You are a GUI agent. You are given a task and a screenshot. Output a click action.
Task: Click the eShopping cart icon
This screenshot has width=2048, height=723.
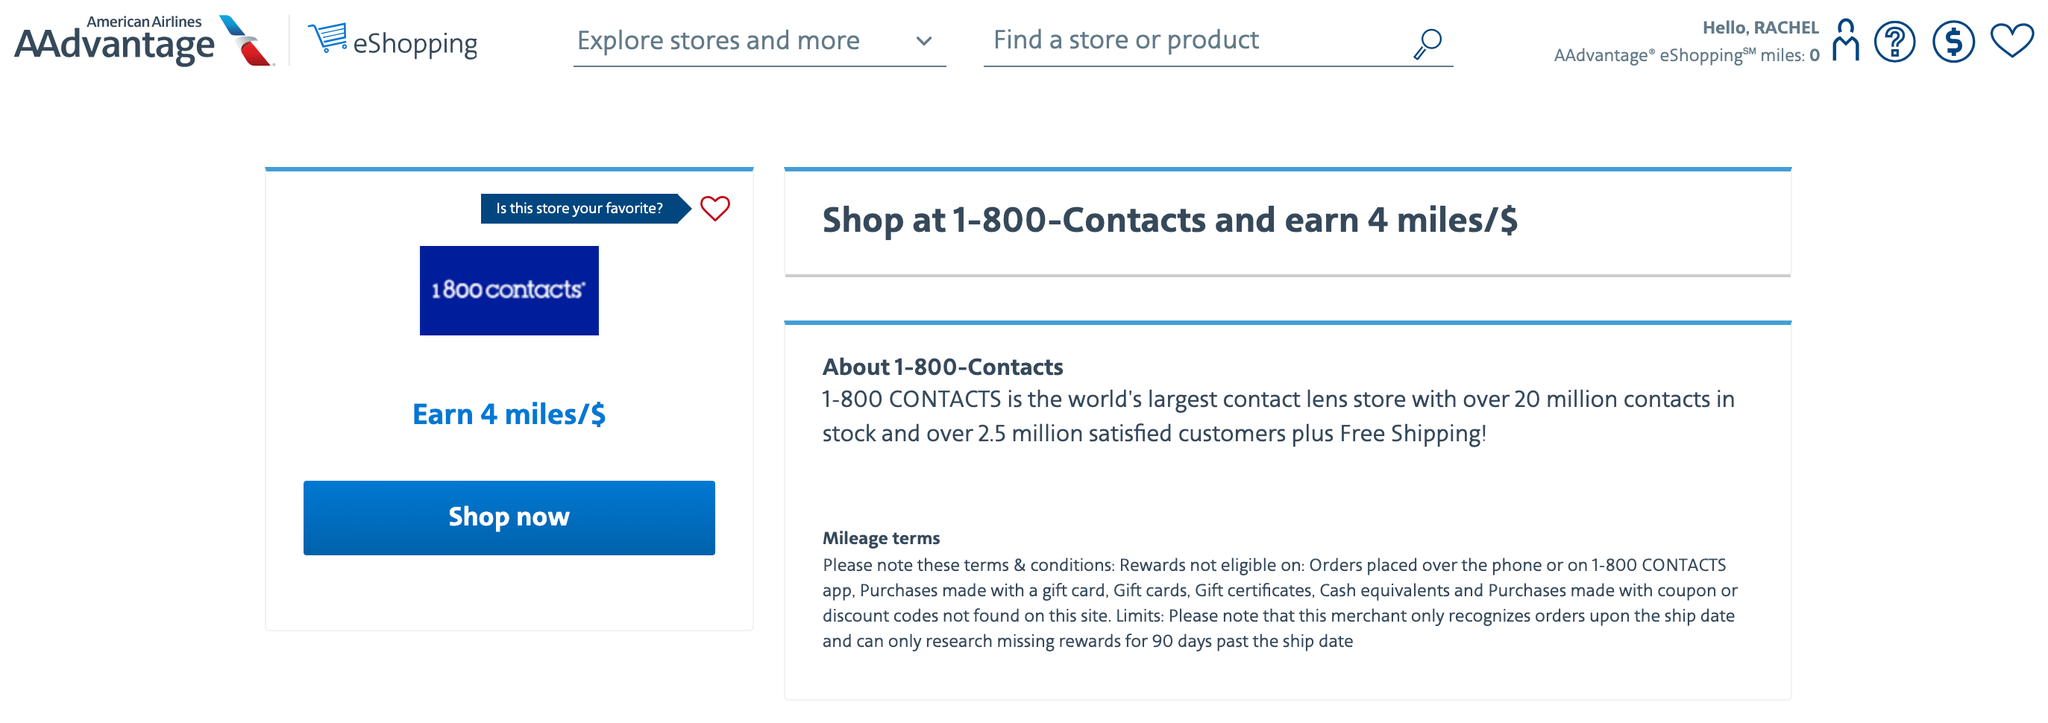(x=327, y=36)
